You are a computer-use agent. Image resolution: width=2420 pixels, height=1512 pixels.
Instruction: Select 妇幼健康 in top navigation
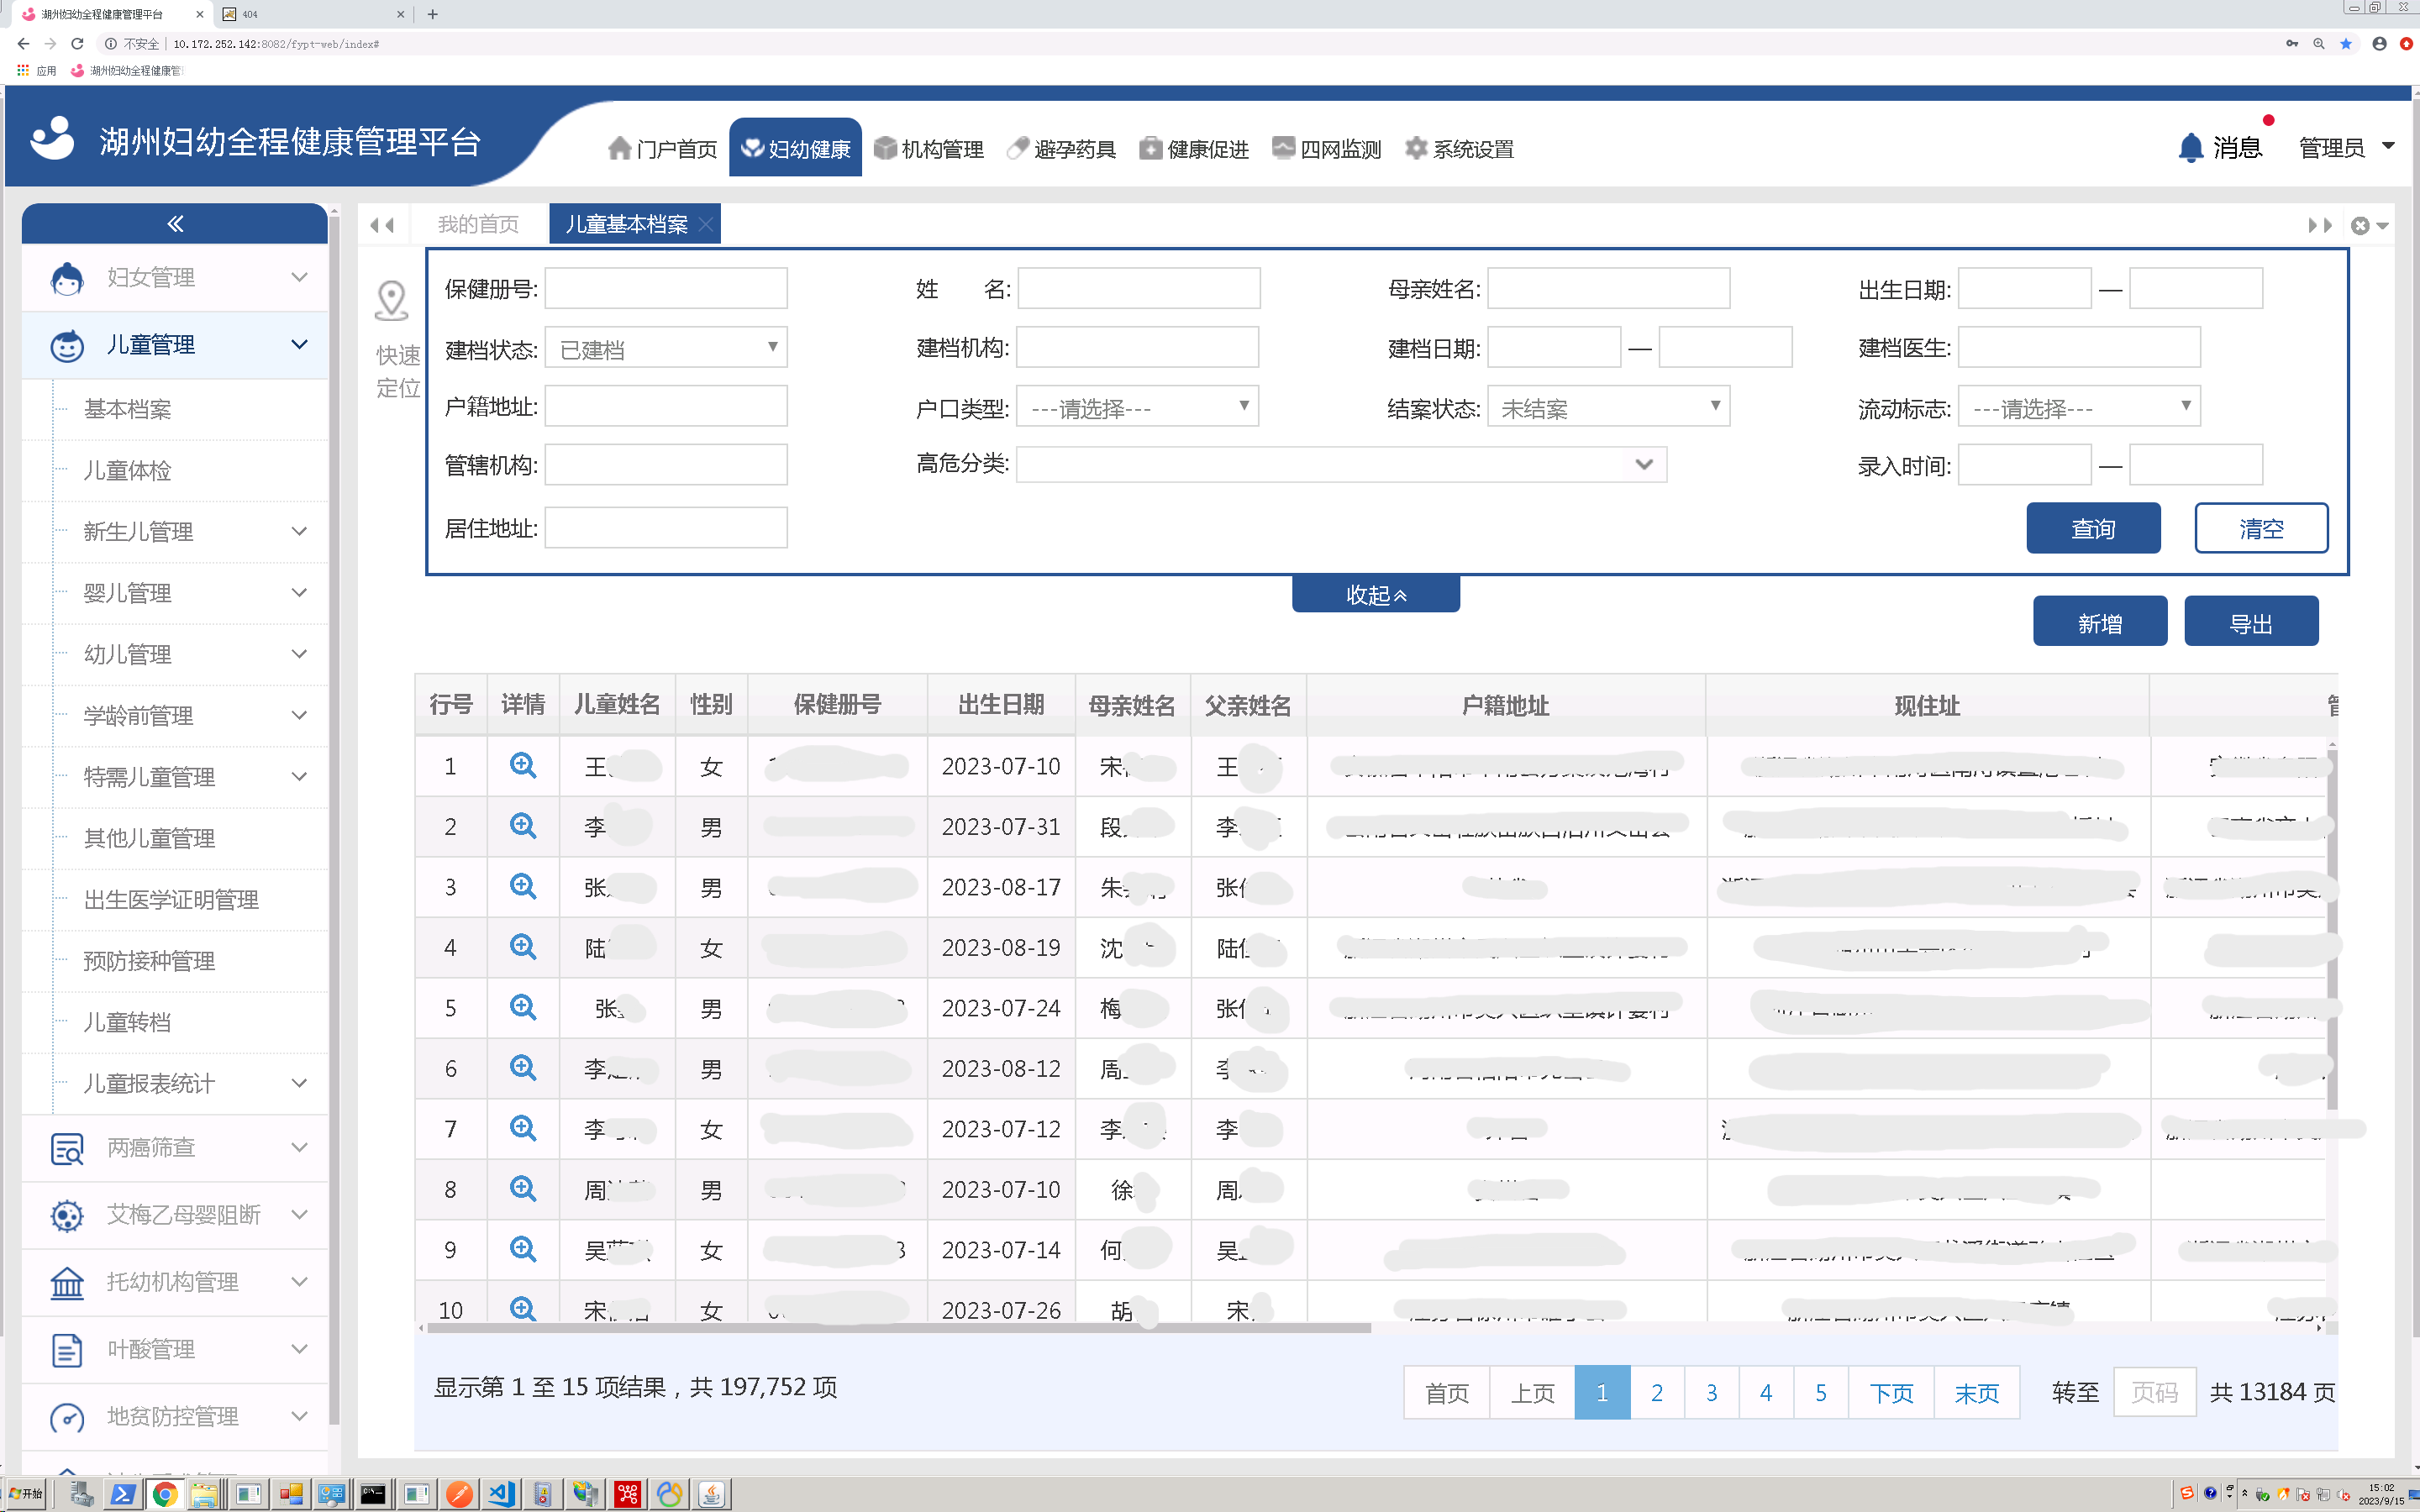tap(795, 148)
